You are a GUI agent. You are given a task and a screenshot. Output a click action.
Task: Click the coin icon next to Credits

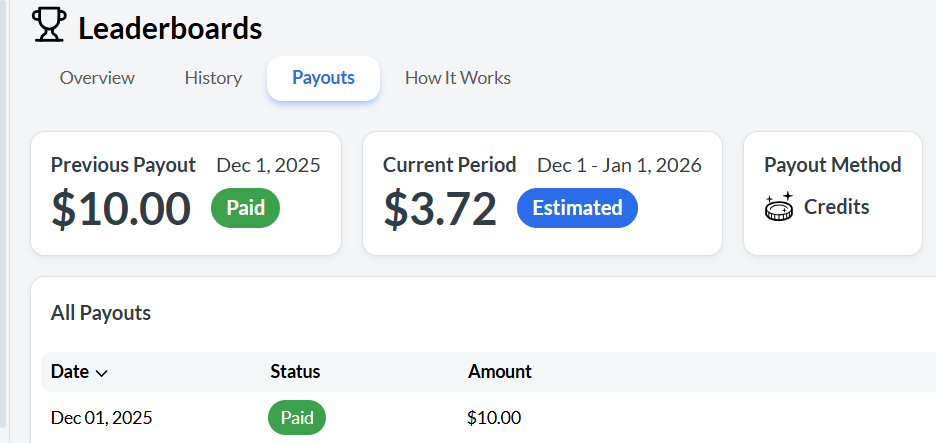[778, 207]
